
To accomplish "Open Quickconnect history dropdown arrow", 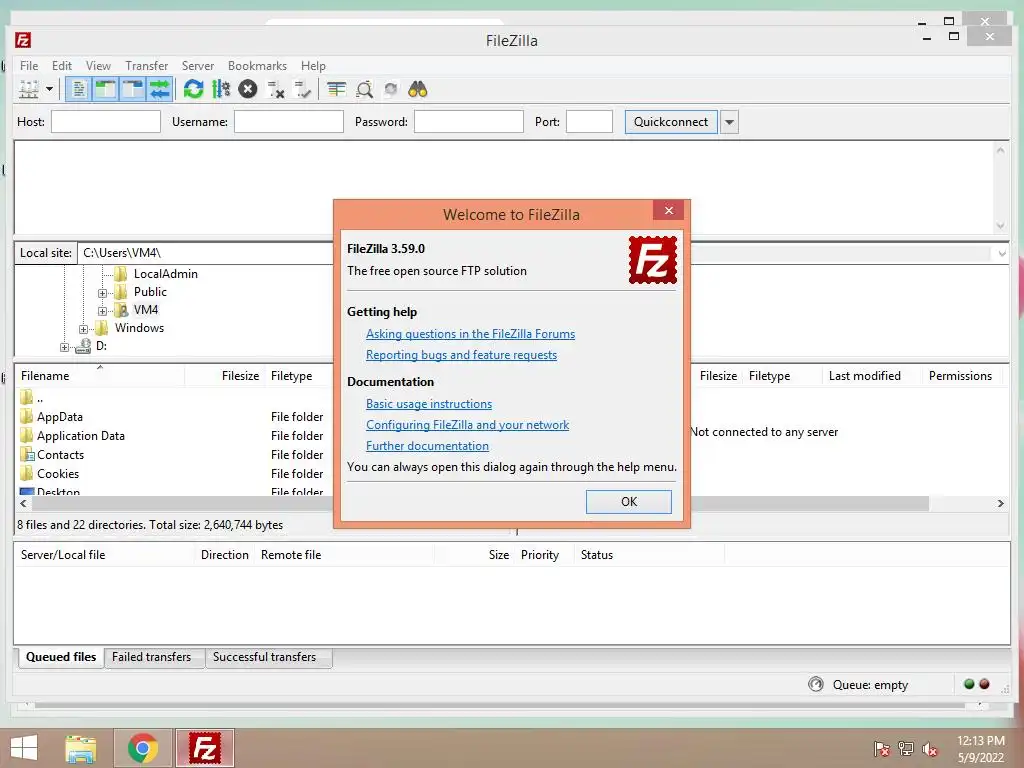I will tap(729, 121).
